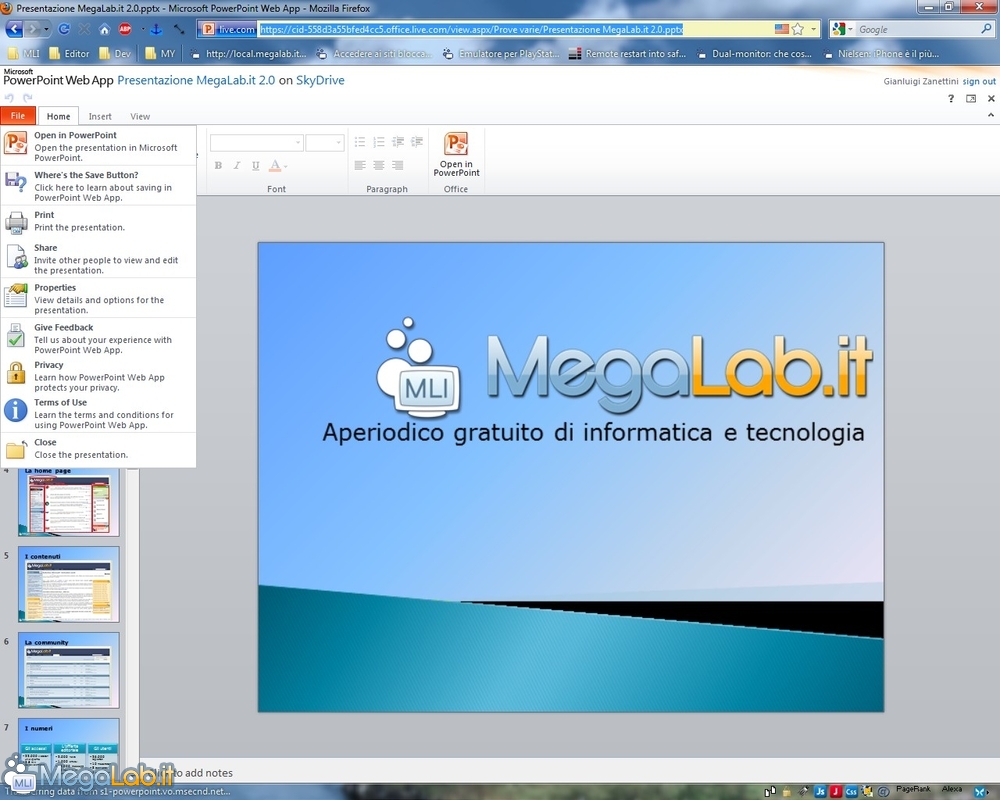Expand the font color dropdown arrow

286,167
